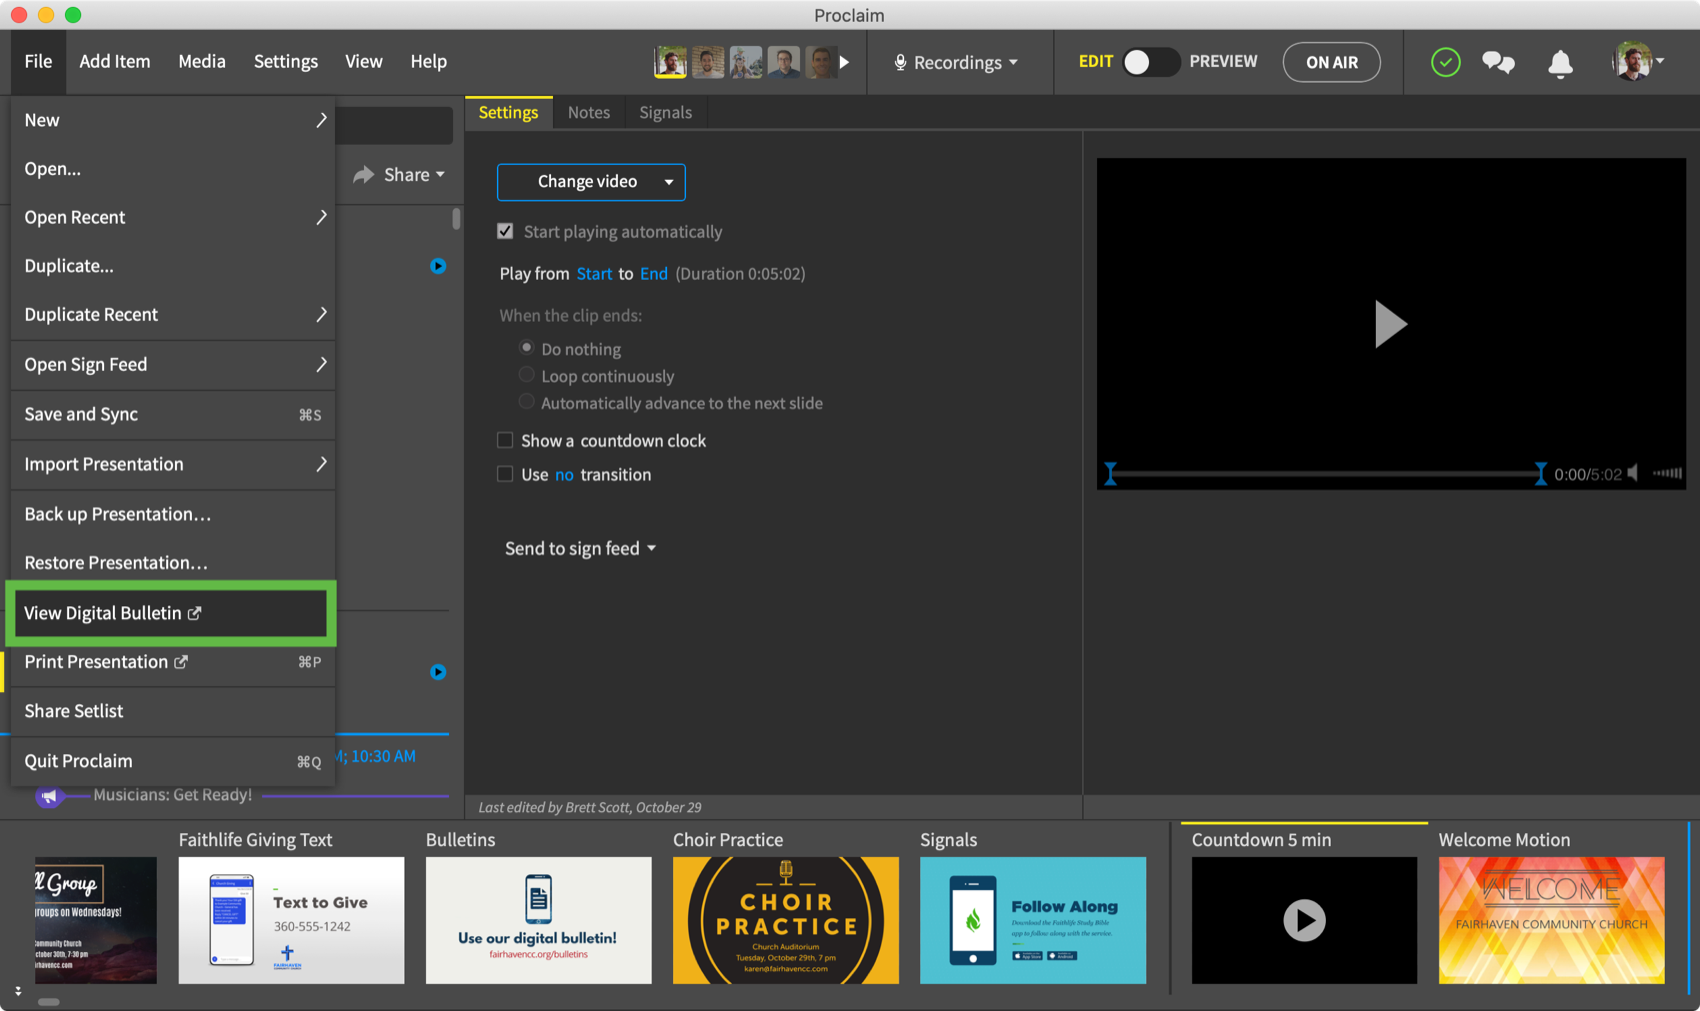Click the video timeline progress bar
1700x1011 pixels.
pyautogui.click(x=1325, y=474)
